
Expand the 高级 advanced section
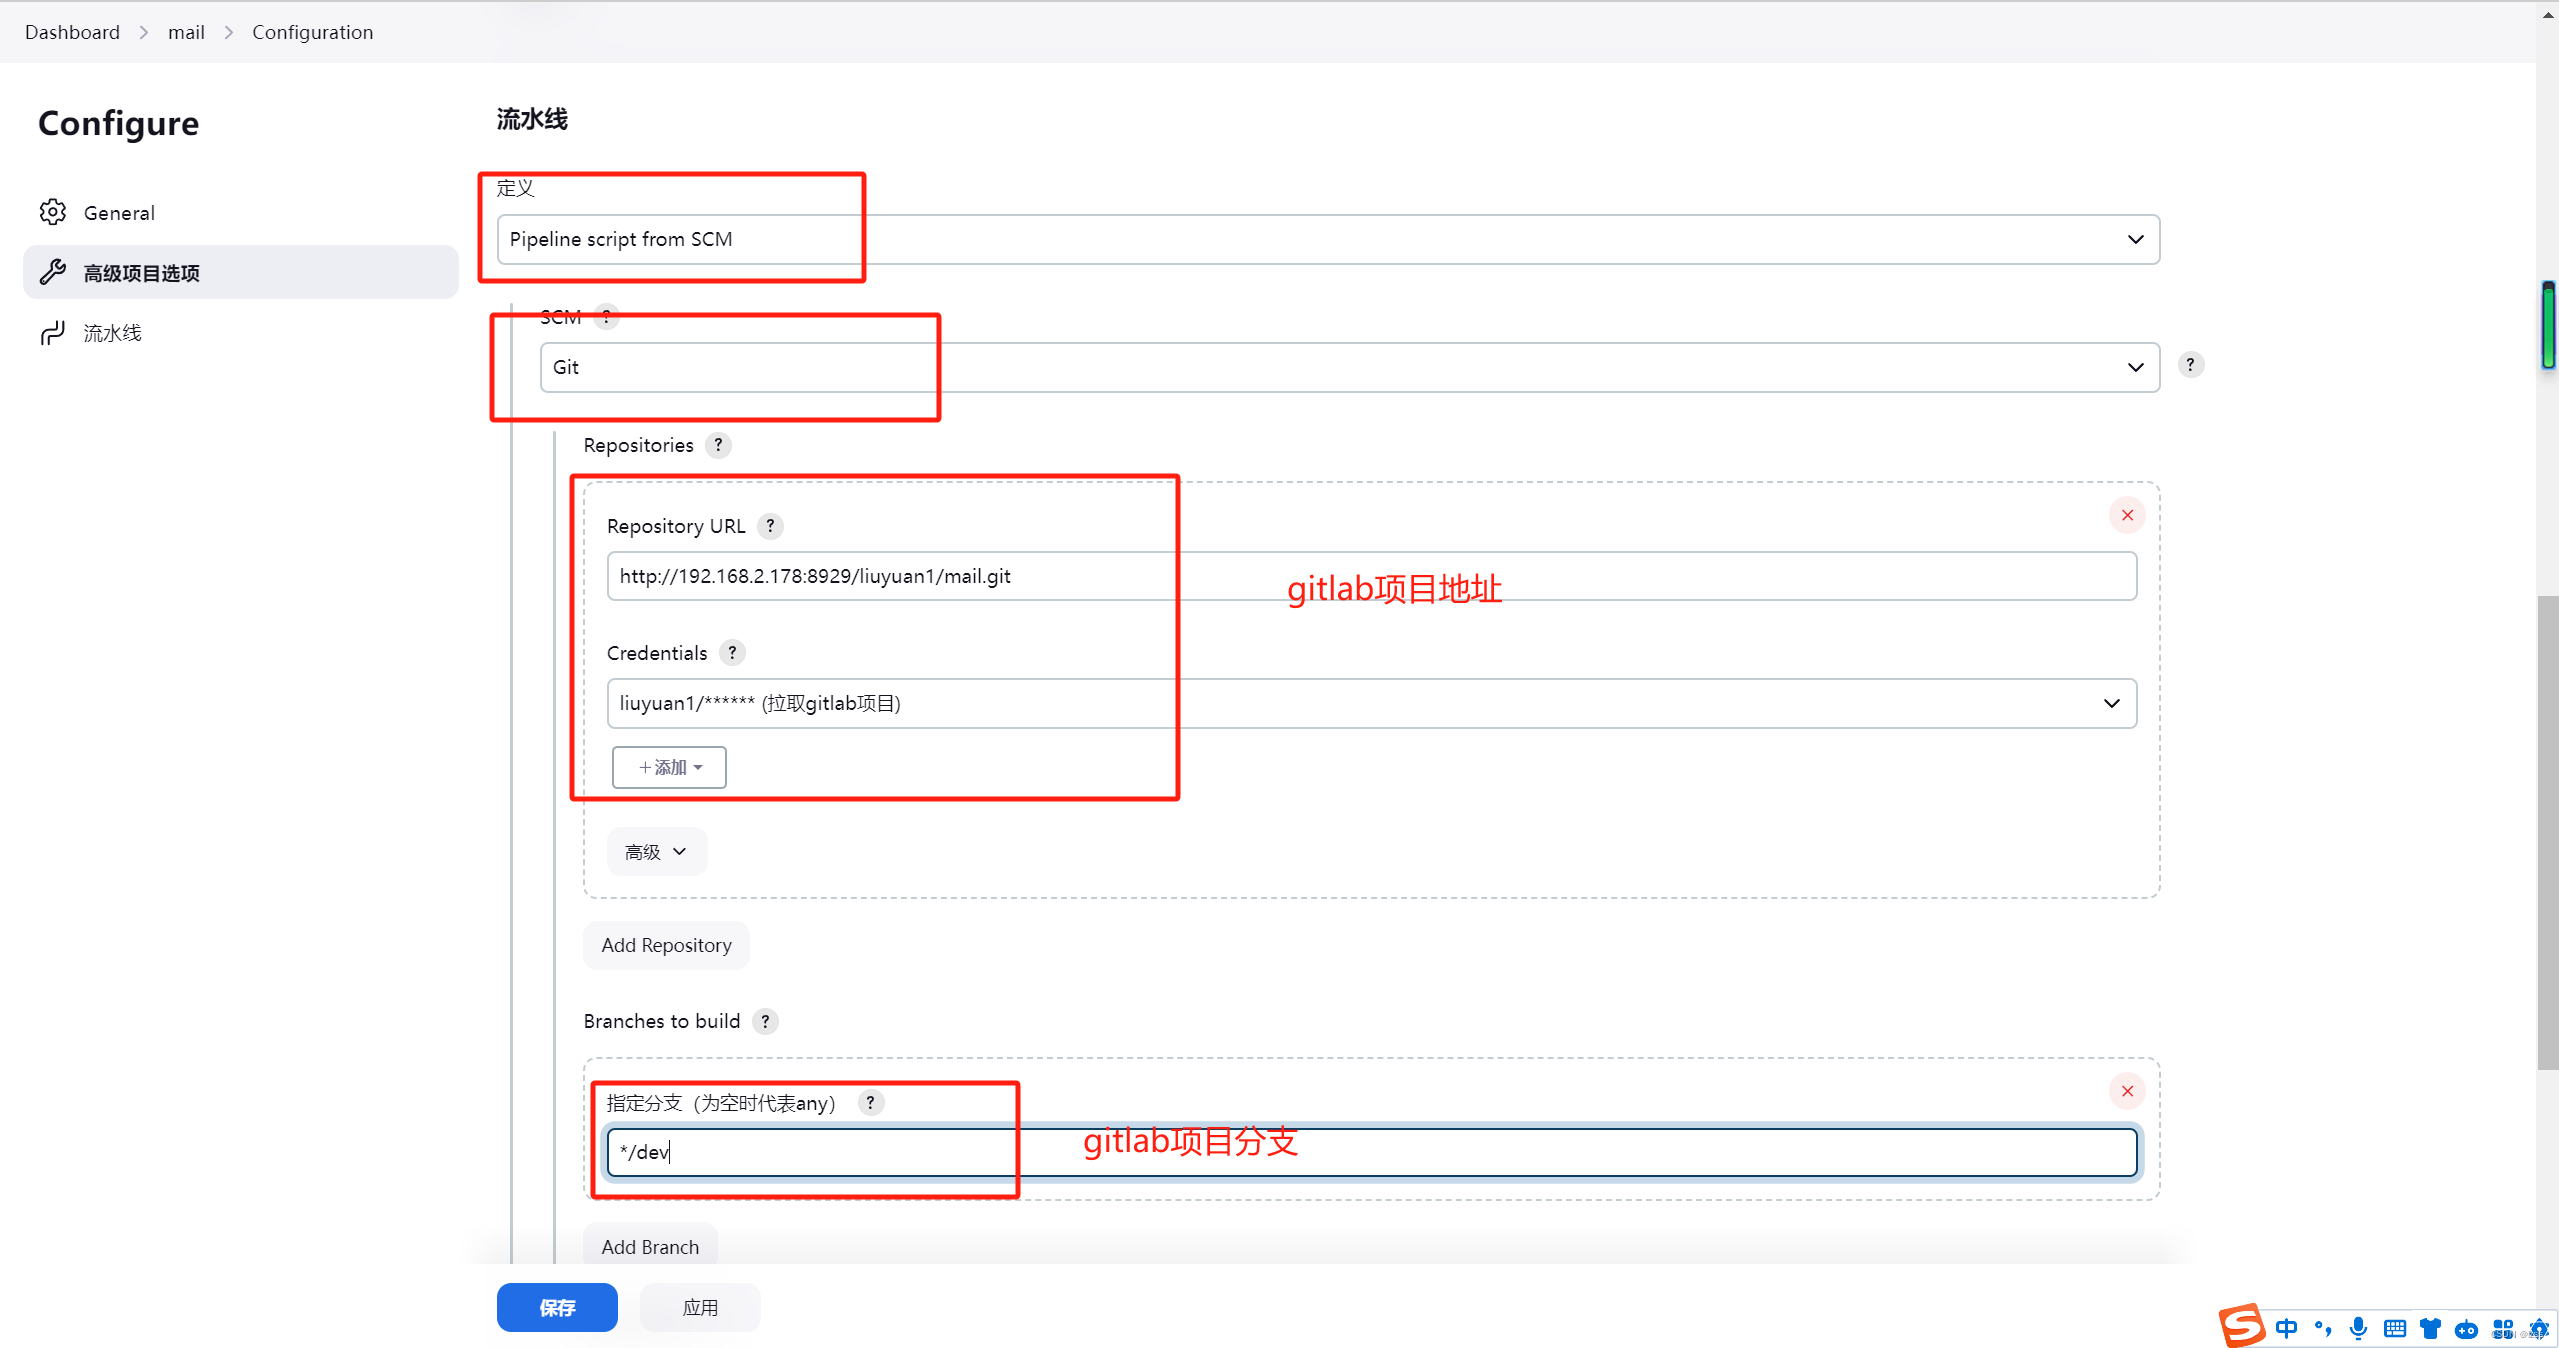656,852
